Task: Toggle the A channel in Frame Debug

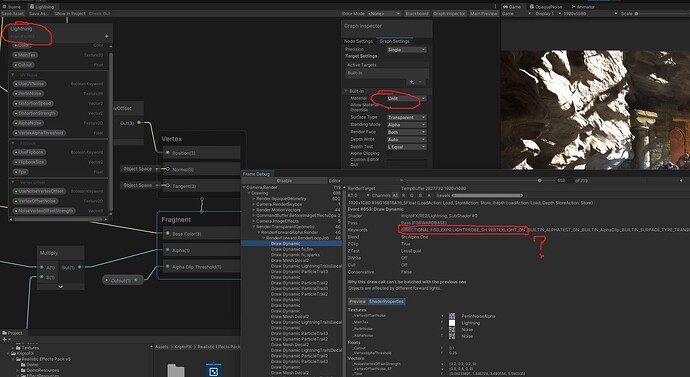Action: pyautogui.click(x=429, y=195)
